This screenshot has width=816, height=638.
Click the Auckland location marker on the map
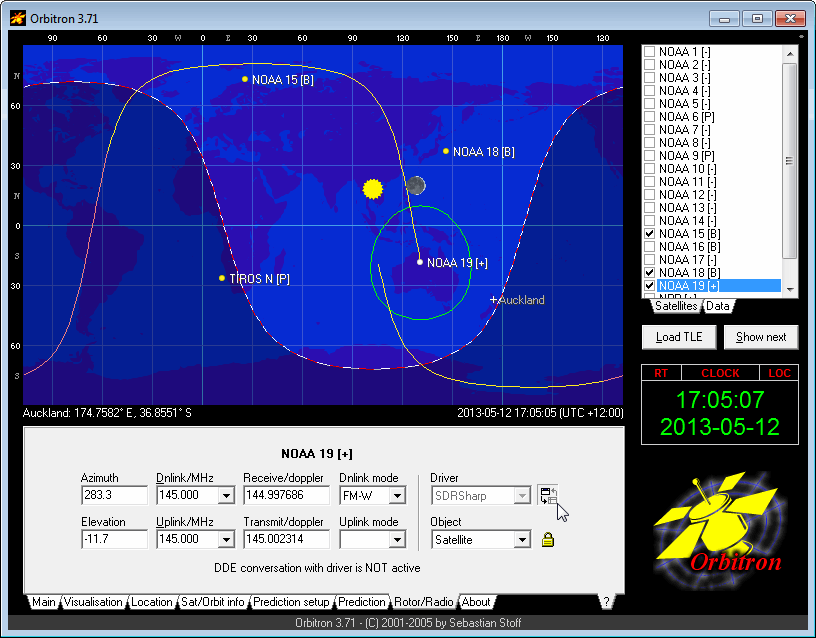pos(493,300)
